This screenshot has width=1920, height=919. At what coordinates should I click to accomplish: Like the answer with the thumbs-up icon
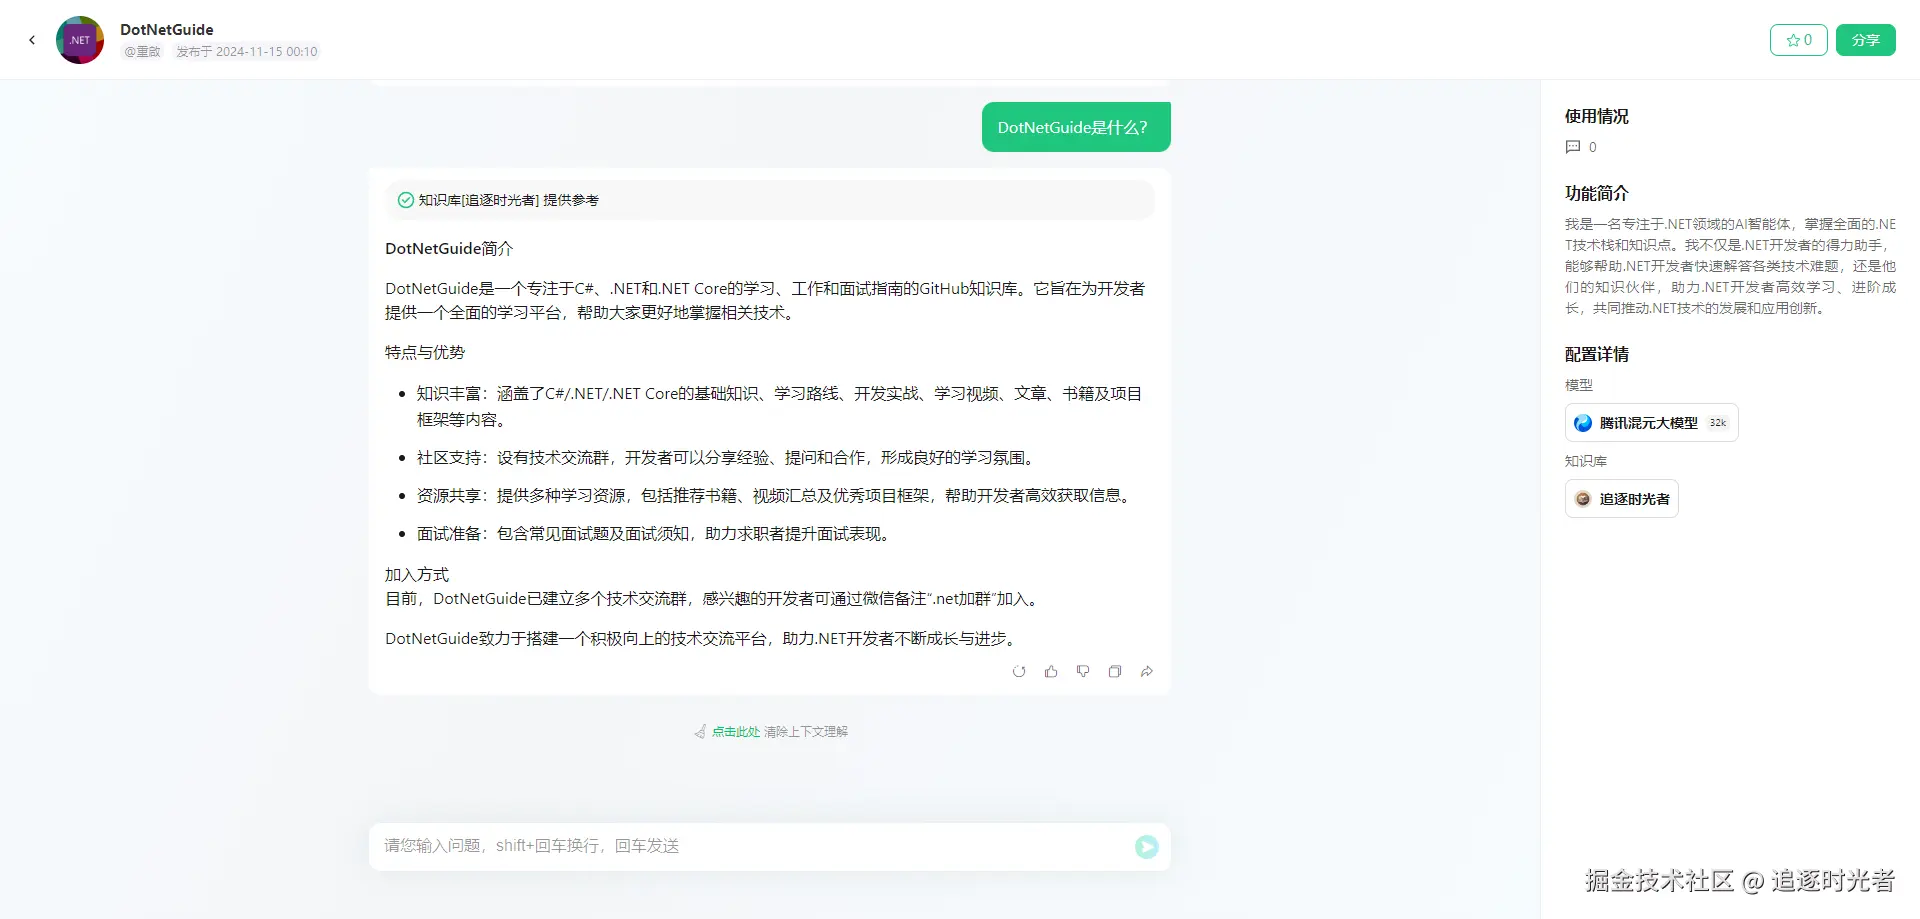pyautogui.click(x=1051, y=672)
